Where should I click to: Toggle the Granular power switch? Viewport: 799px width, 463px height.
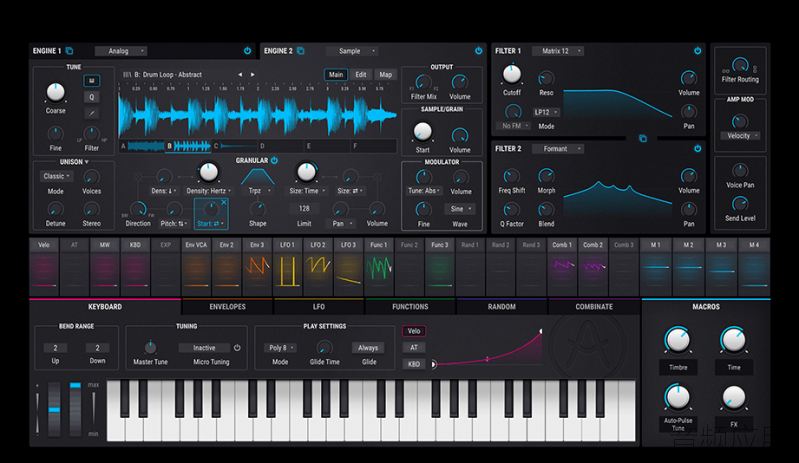tap(274, 160)
